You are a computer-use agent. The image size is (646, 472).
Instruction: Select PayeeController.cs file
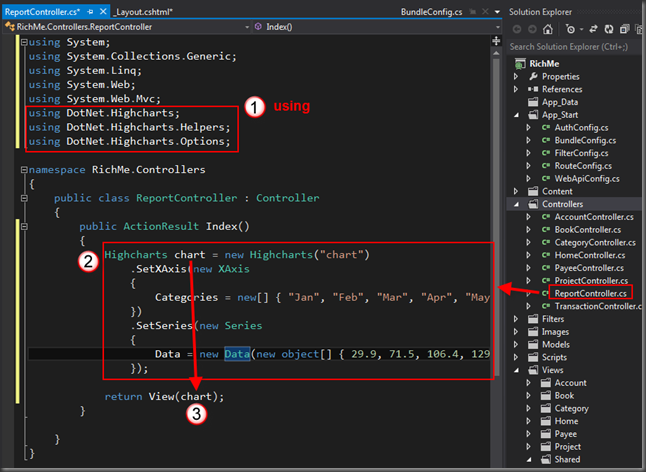click(x=589, y=268)
